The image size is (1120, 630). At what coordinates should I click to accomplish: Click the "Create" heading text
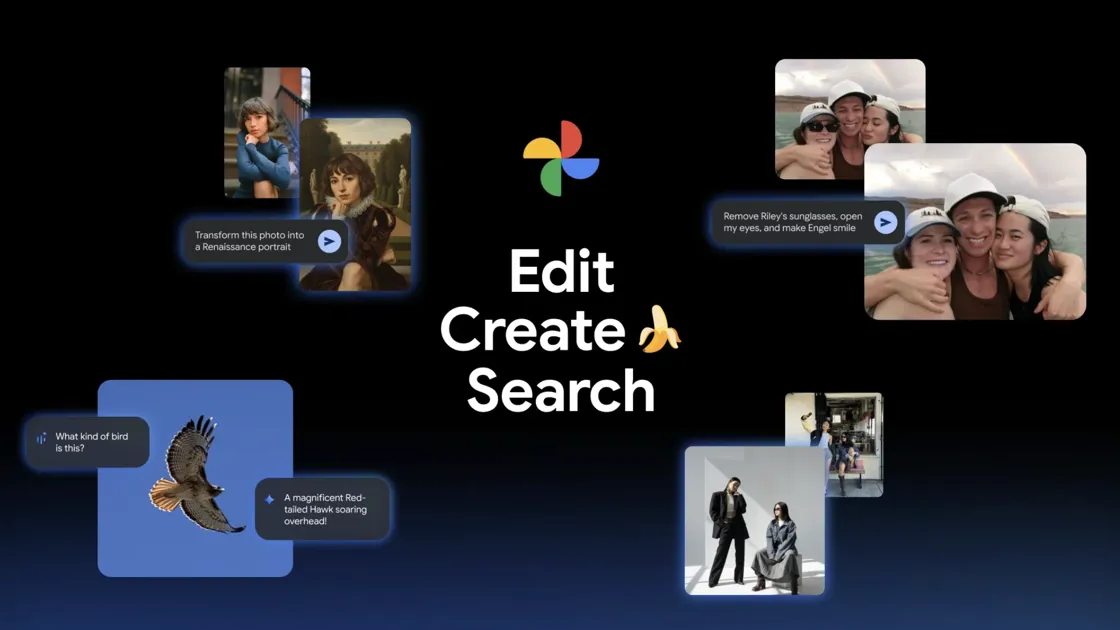tap(533, 330)
